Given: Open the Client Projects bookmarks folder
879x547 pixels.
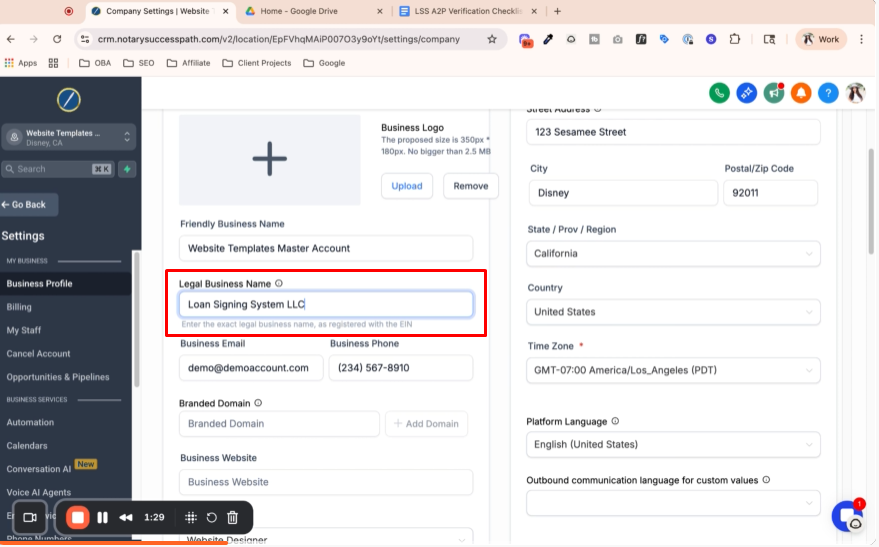Looking at the screenshot, I should point(257,63).
